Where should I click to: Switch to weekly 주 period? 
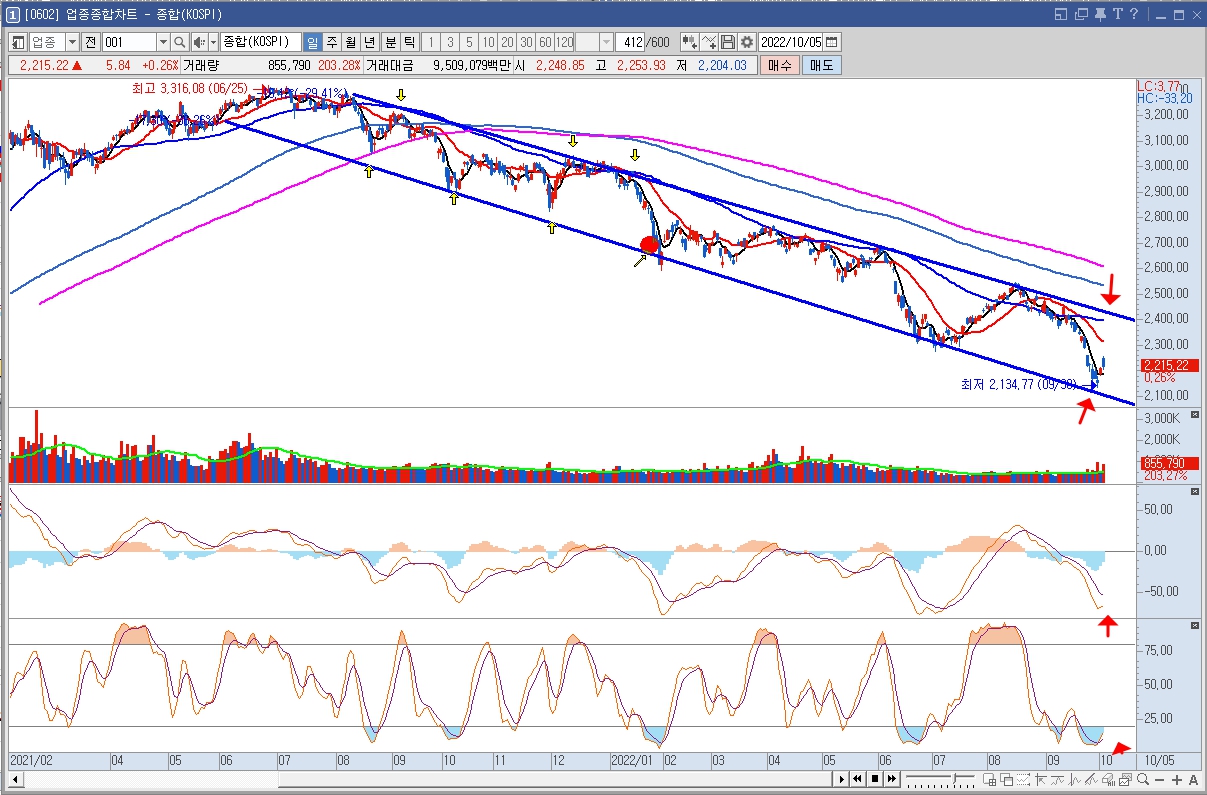[x=331, y=42]
